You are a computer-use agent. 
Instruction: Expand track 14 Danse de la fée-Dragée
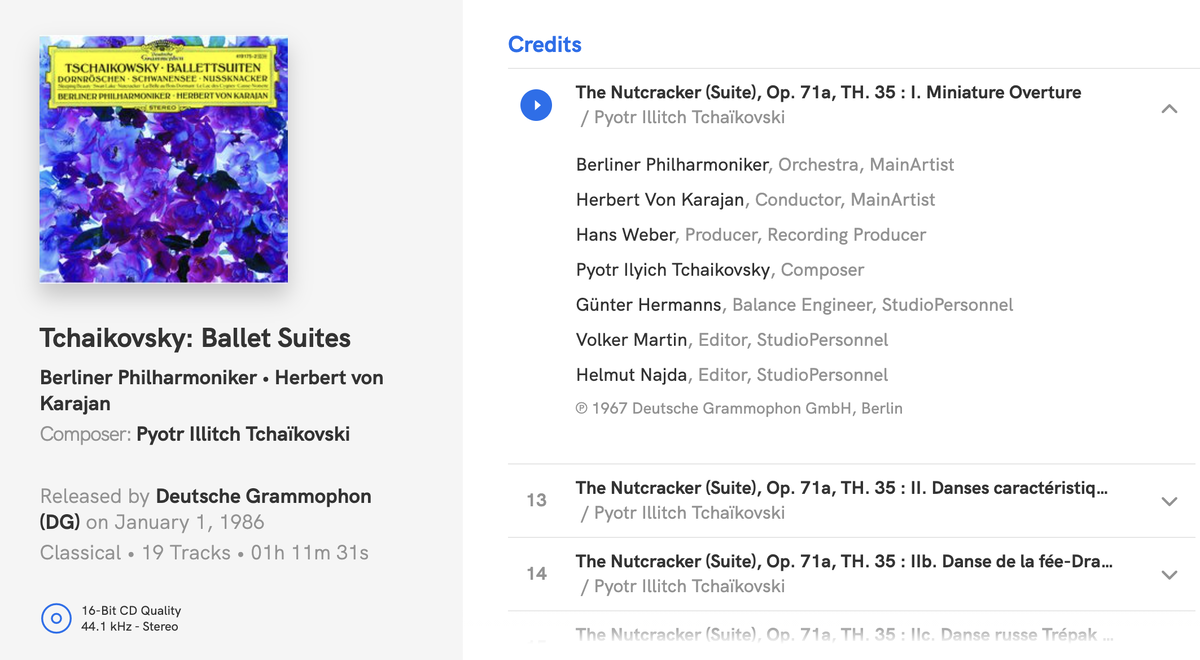(1169, 574)
